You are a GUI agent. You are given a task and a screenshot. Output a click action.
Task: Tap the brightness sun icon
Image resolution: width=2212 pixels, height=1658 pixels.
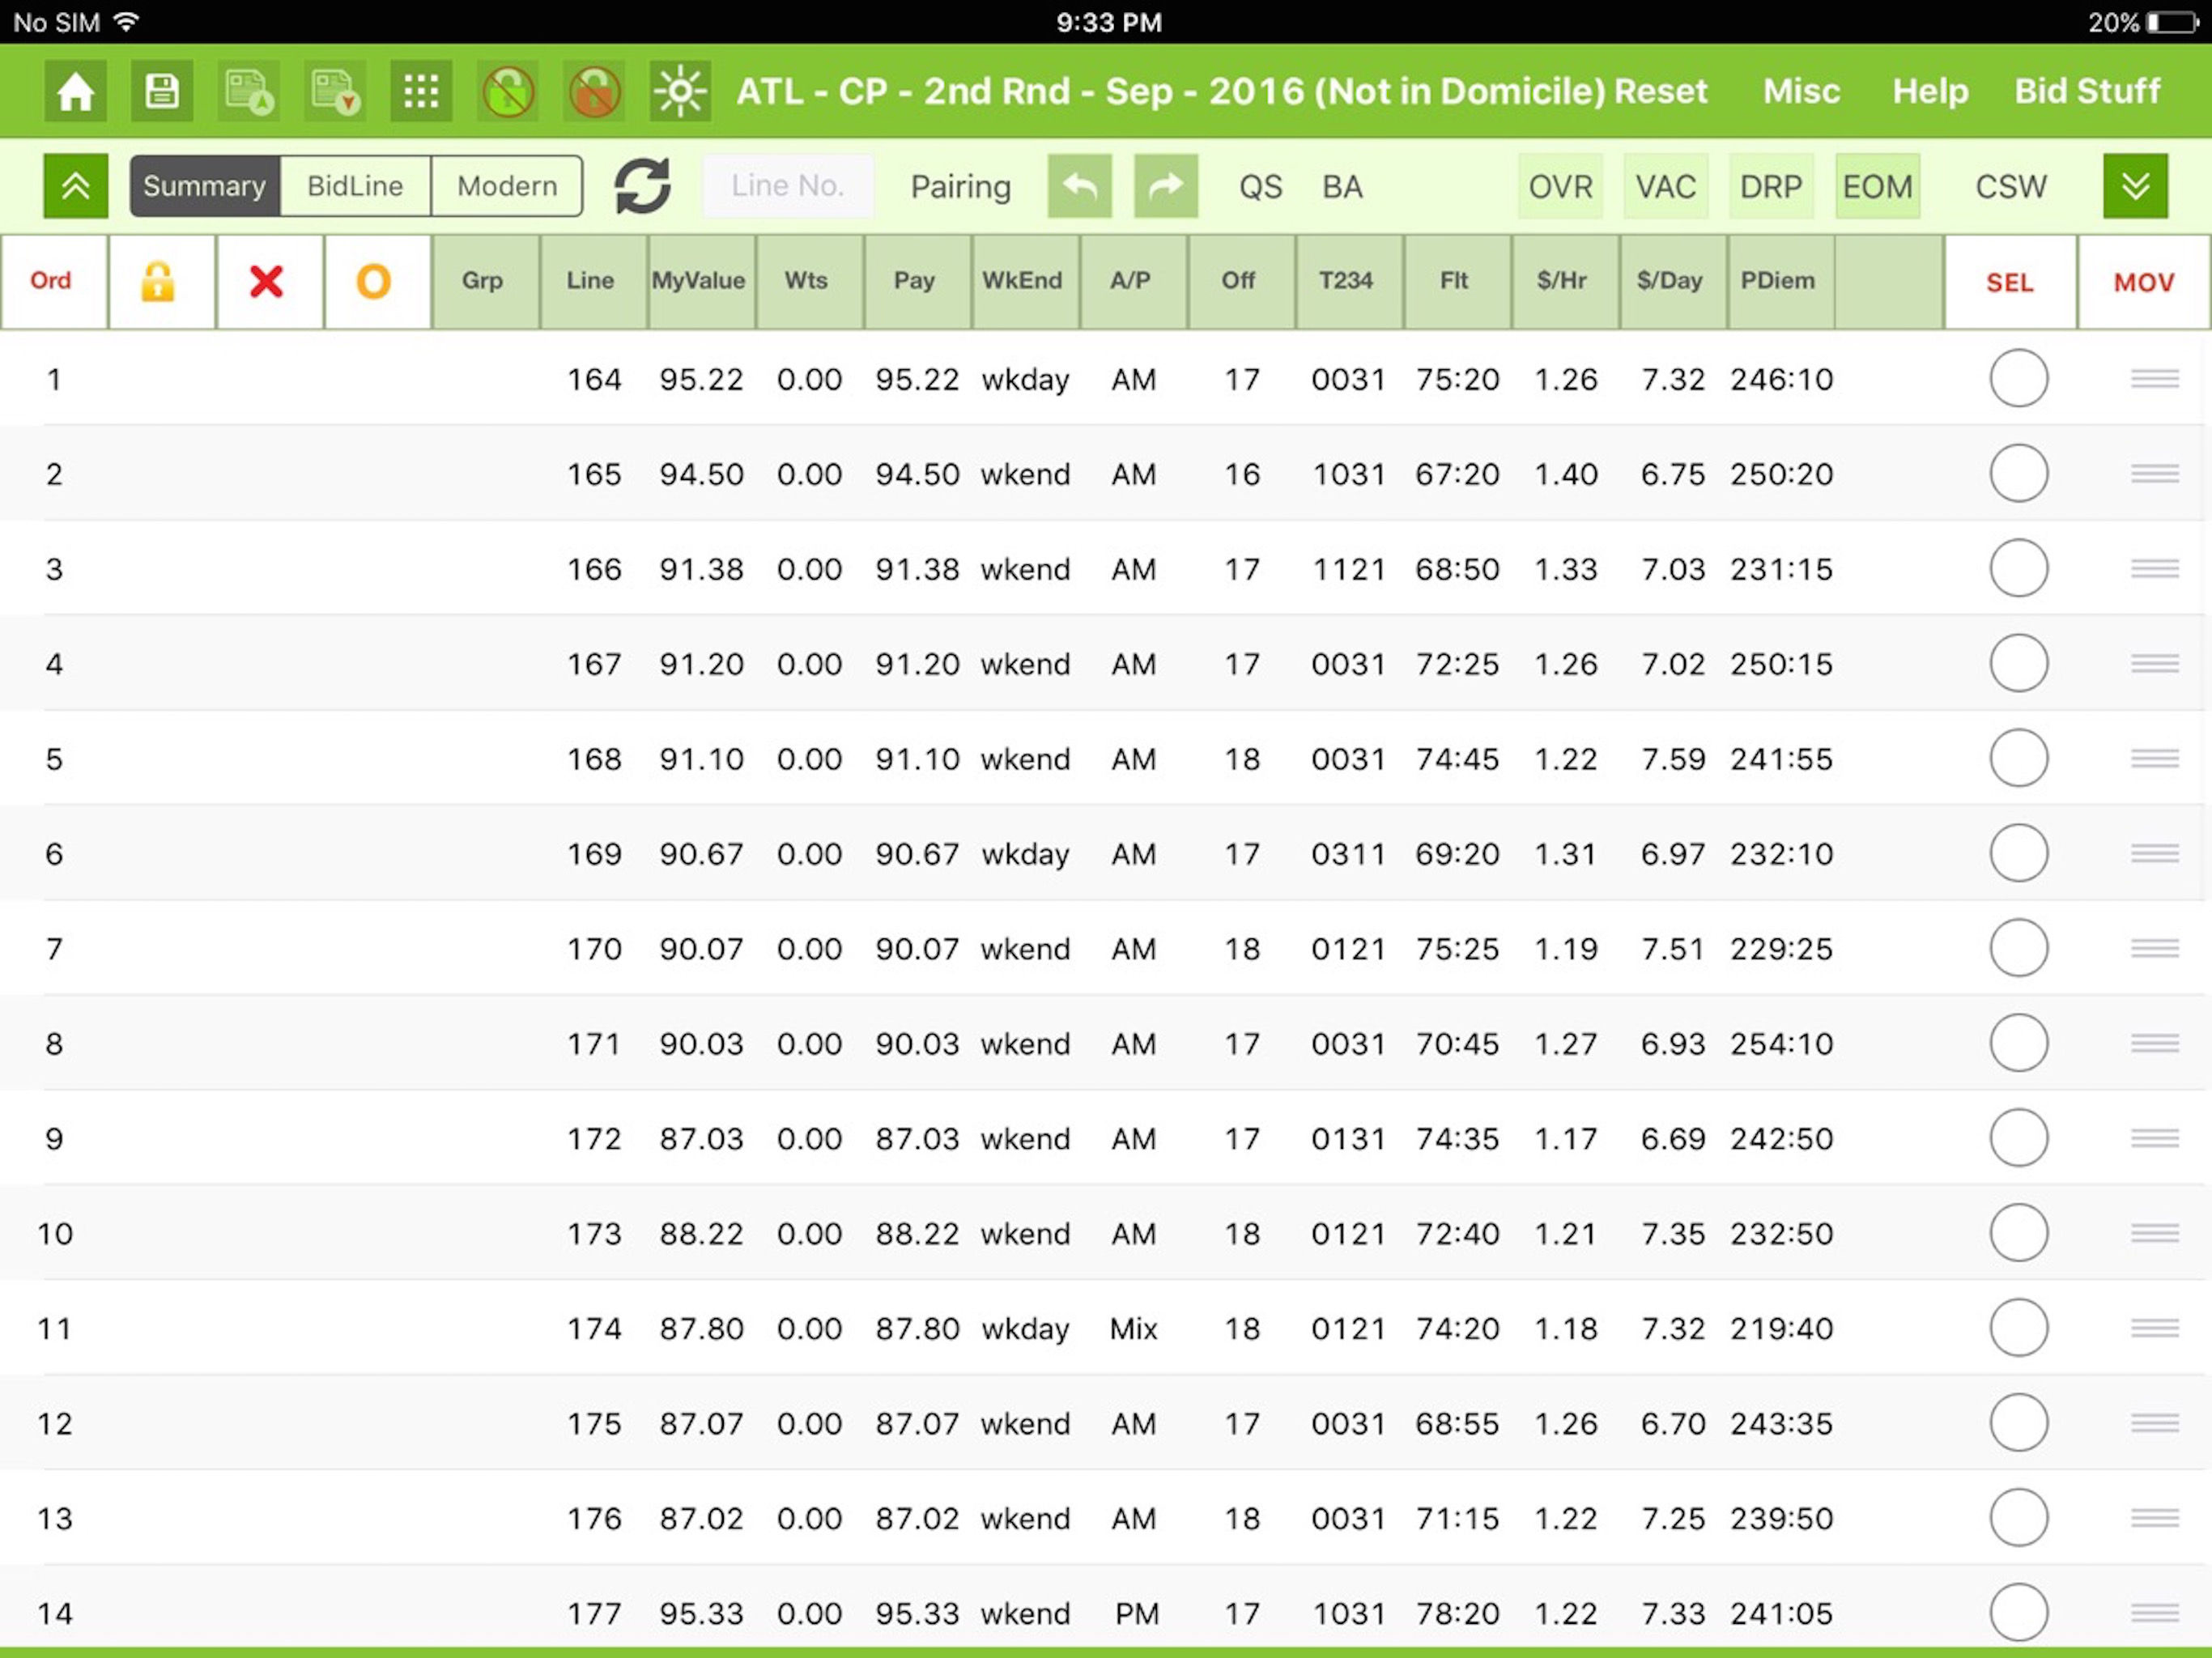coord(680,92)
